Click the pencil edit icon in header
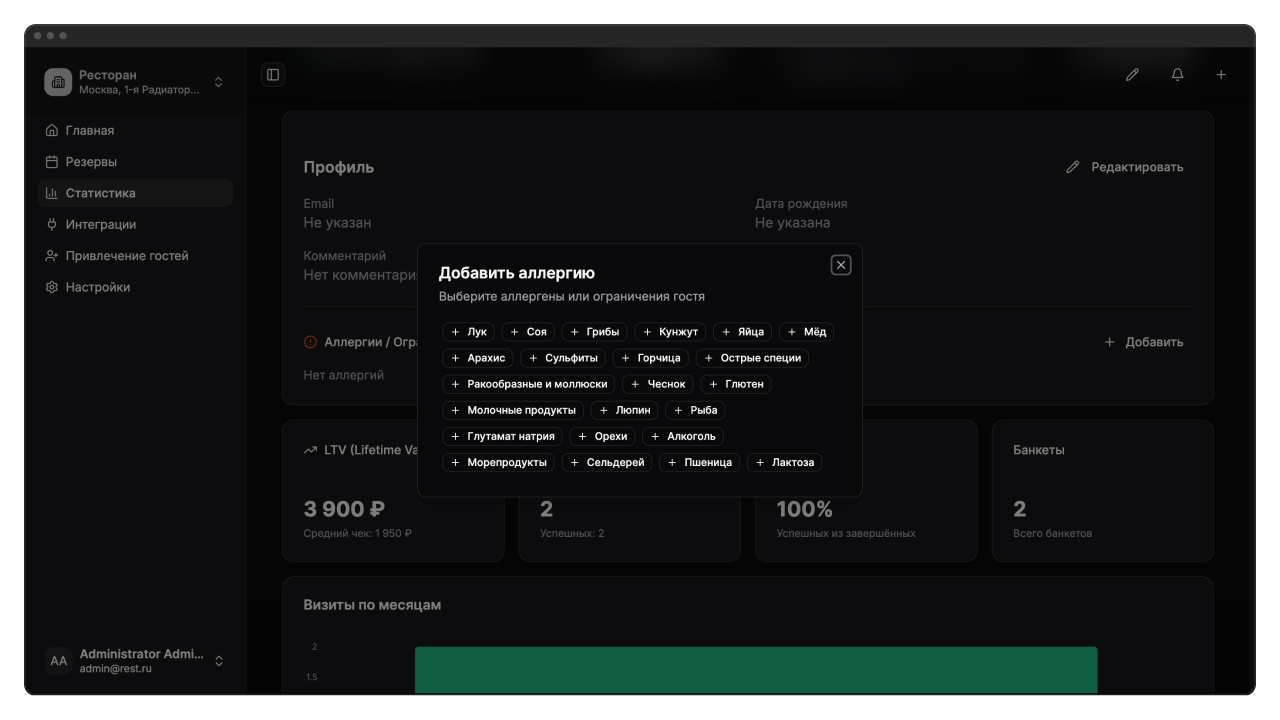This screenshot has height=720, width=1280. (1132, 75)
